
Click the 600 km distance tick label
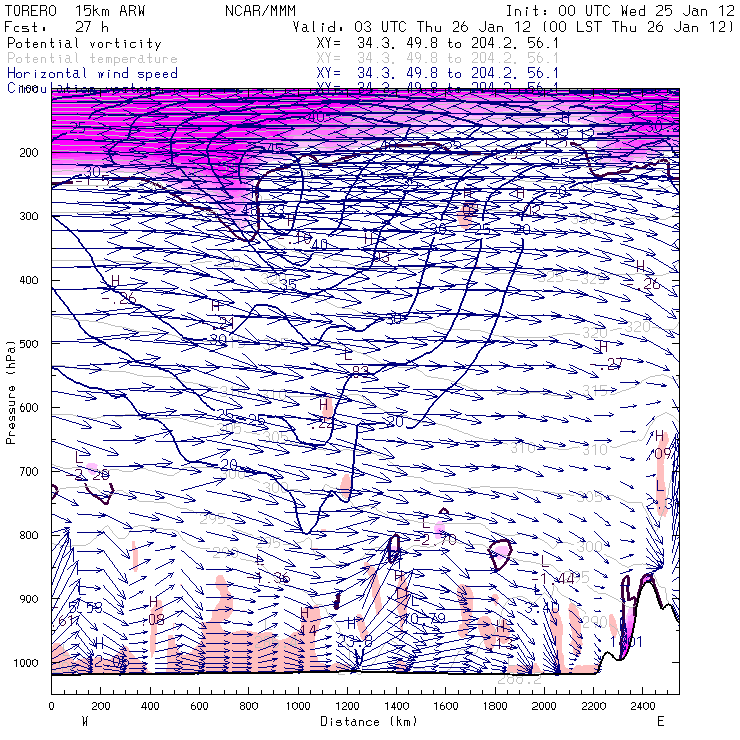coord(199,706)
